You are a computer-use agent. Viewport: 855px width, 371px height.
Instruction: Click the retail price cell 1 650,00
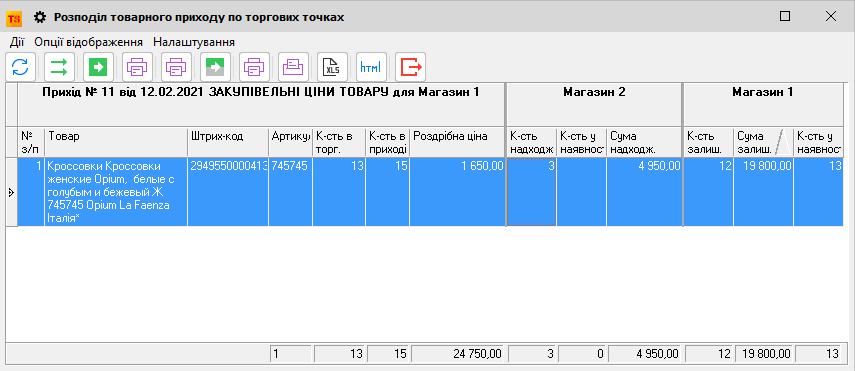point(457,192)
